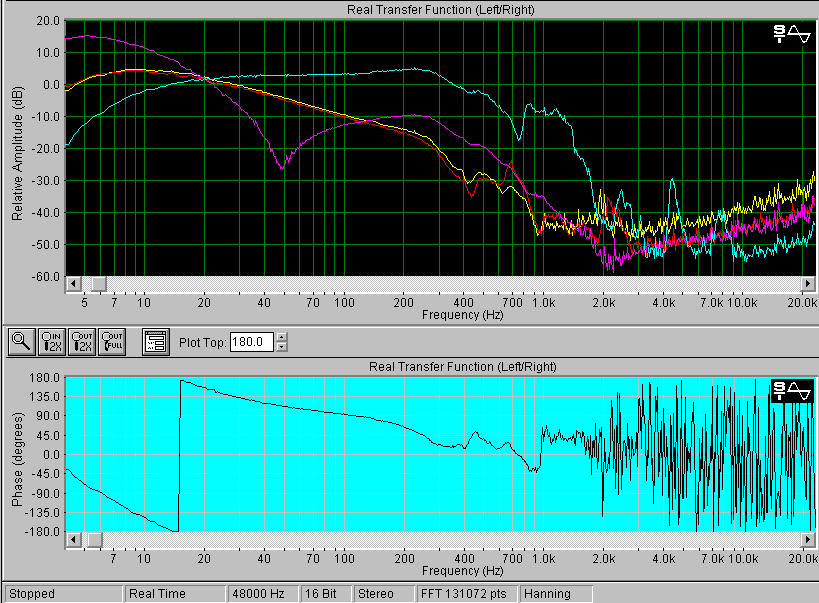Click the amplitude plot's right scroll arrow
819x603 pixels.
(808, 284)
